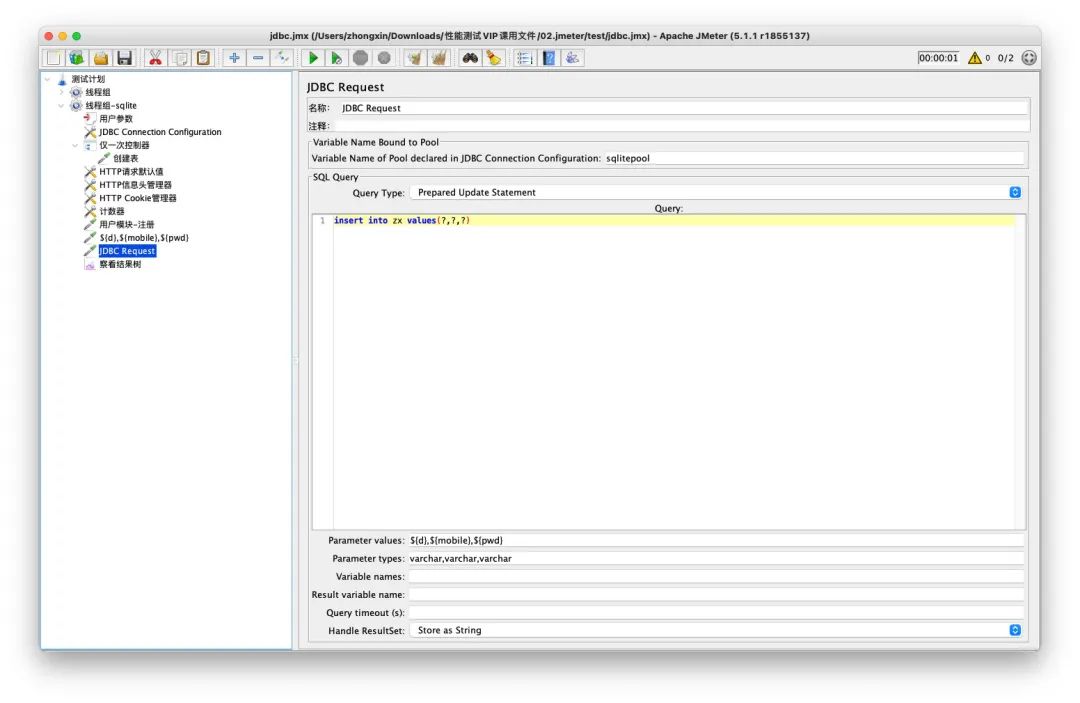Click the Result variable name field
The image size is (1080, 703).
pos(716,594)
